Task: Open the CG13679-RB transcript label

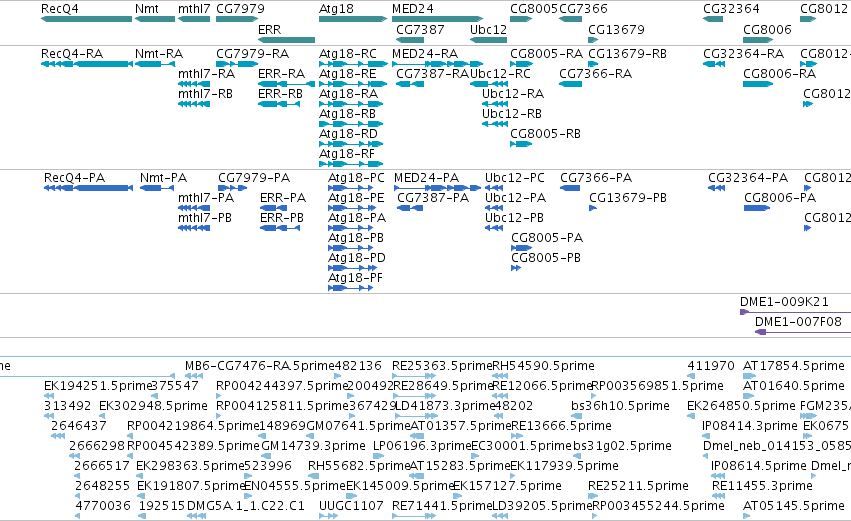Action: (627, 54)
